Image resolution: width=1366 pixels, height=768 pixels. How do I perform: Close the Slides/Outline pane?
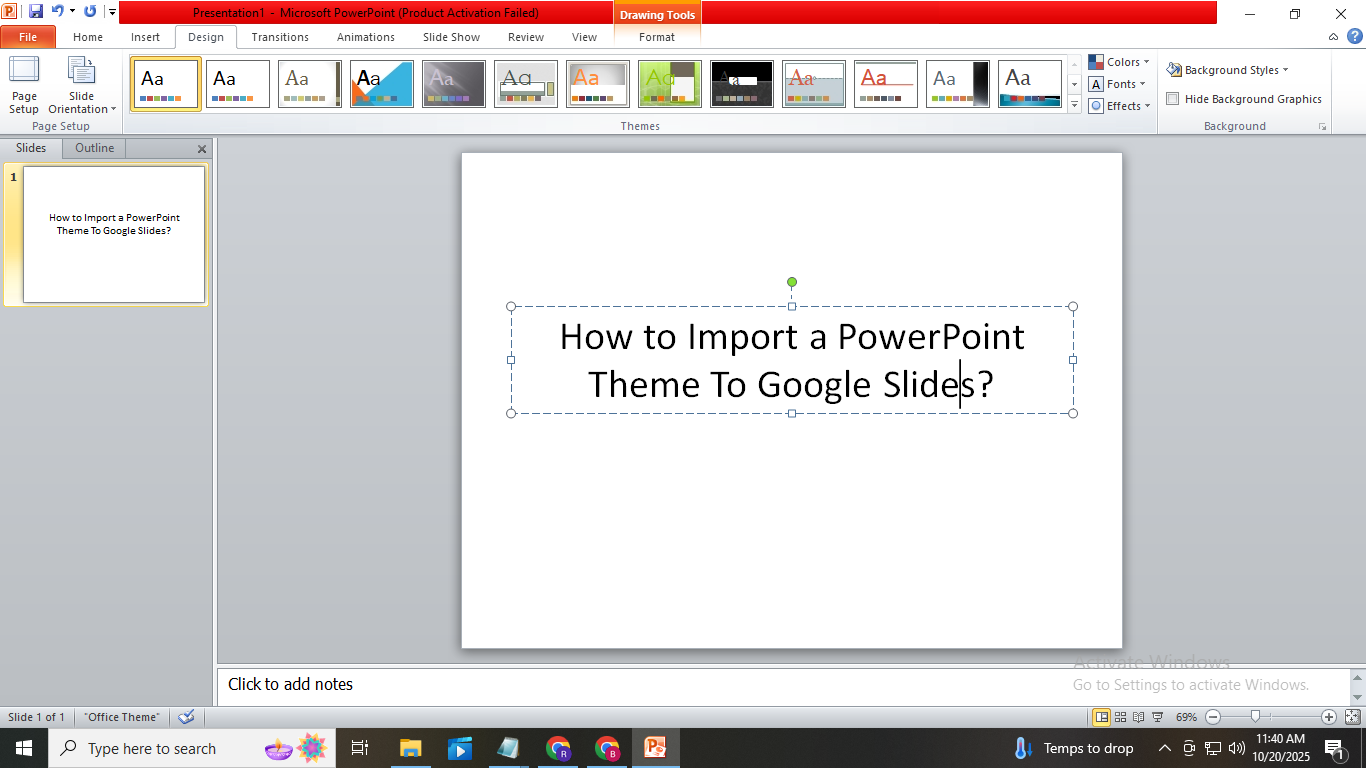202,149
